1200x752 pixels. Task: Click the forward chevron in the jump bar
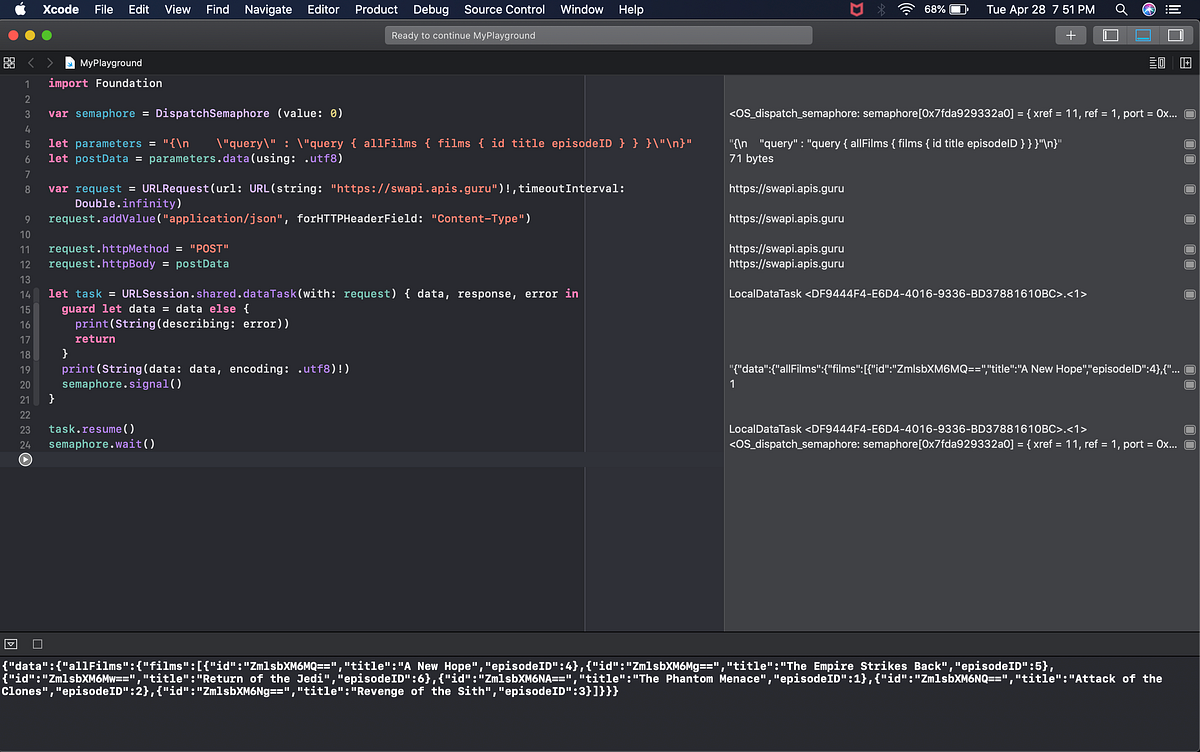pos(48,62)
